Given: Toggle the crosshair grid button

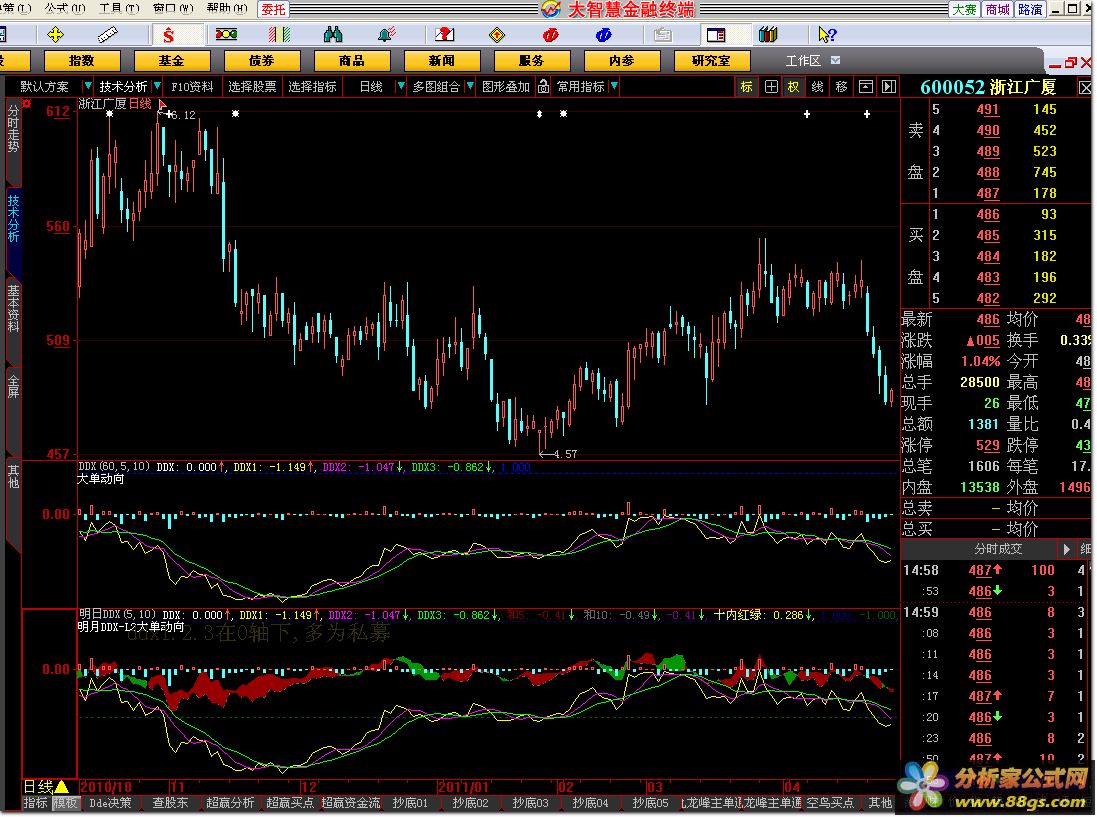Looking at the screenshot, I should [x=771, y=87].
